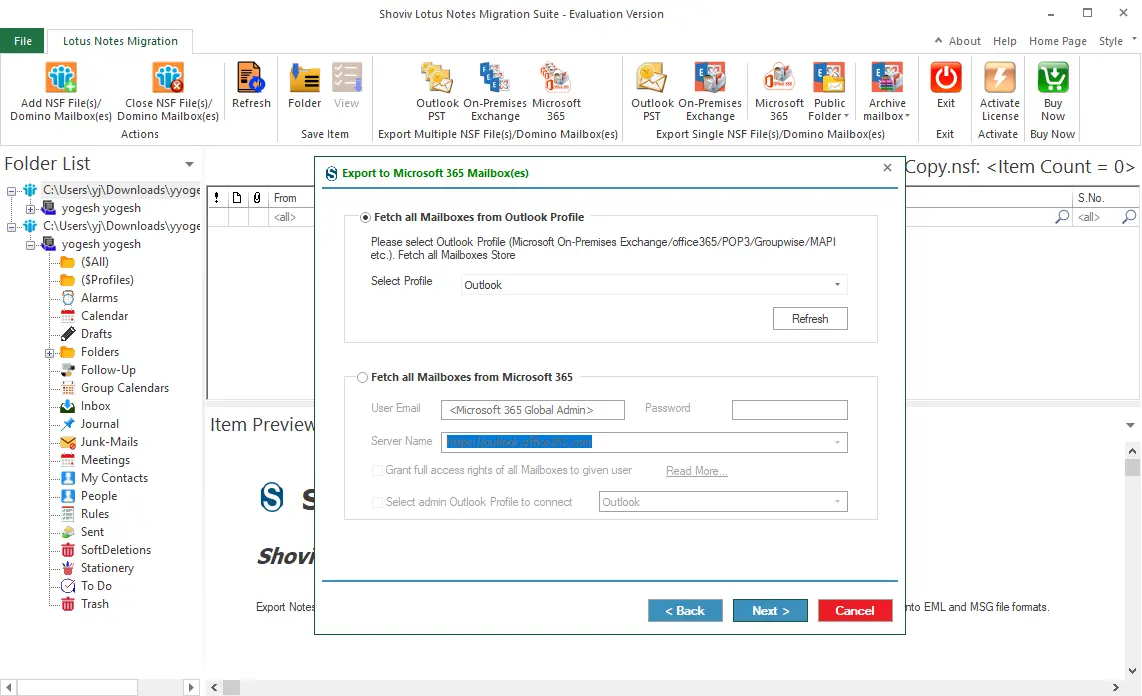Image resolution: width=1142 pixels, height=696 pixels.
Task: Click the Refresh ribbon icon
Action: point(251,77)
